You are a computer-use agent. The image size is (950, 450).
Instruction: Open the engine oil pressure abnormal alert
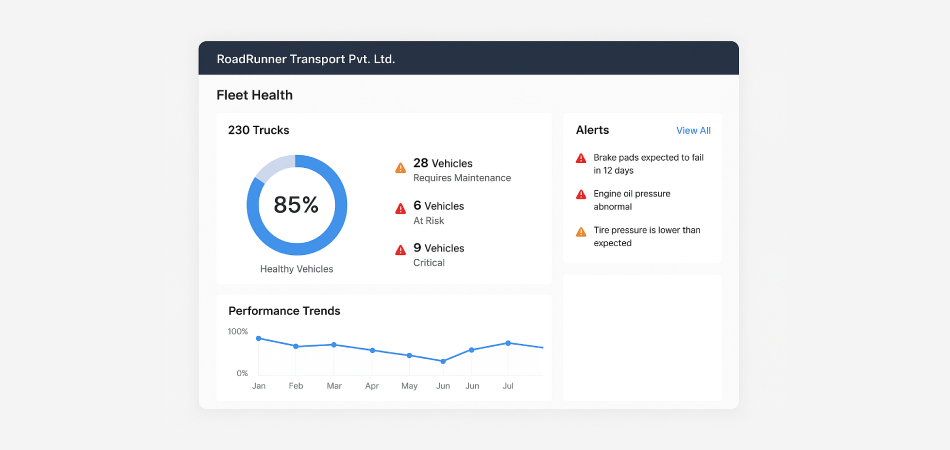pyautogui.click(x=632, y=200)
